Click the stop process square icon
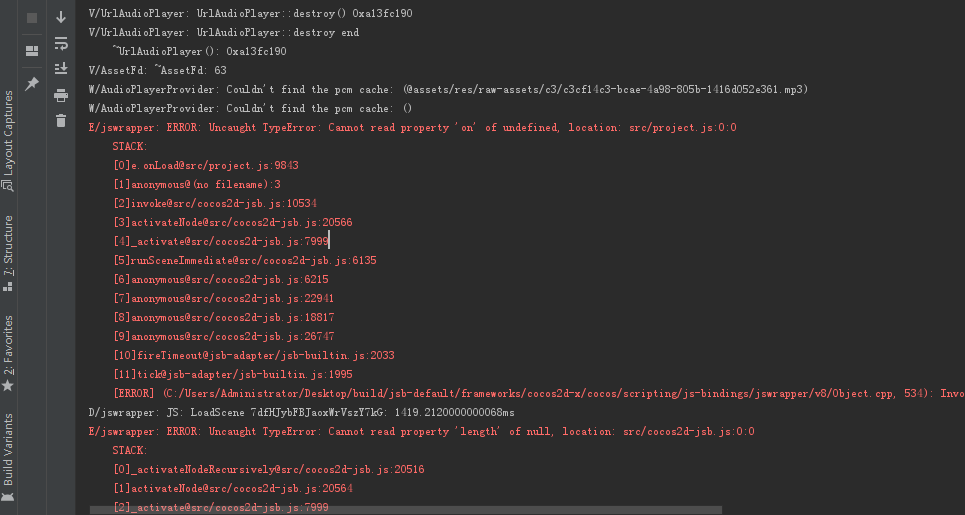Screen dimensions: 965x515 tap(31, 18)
